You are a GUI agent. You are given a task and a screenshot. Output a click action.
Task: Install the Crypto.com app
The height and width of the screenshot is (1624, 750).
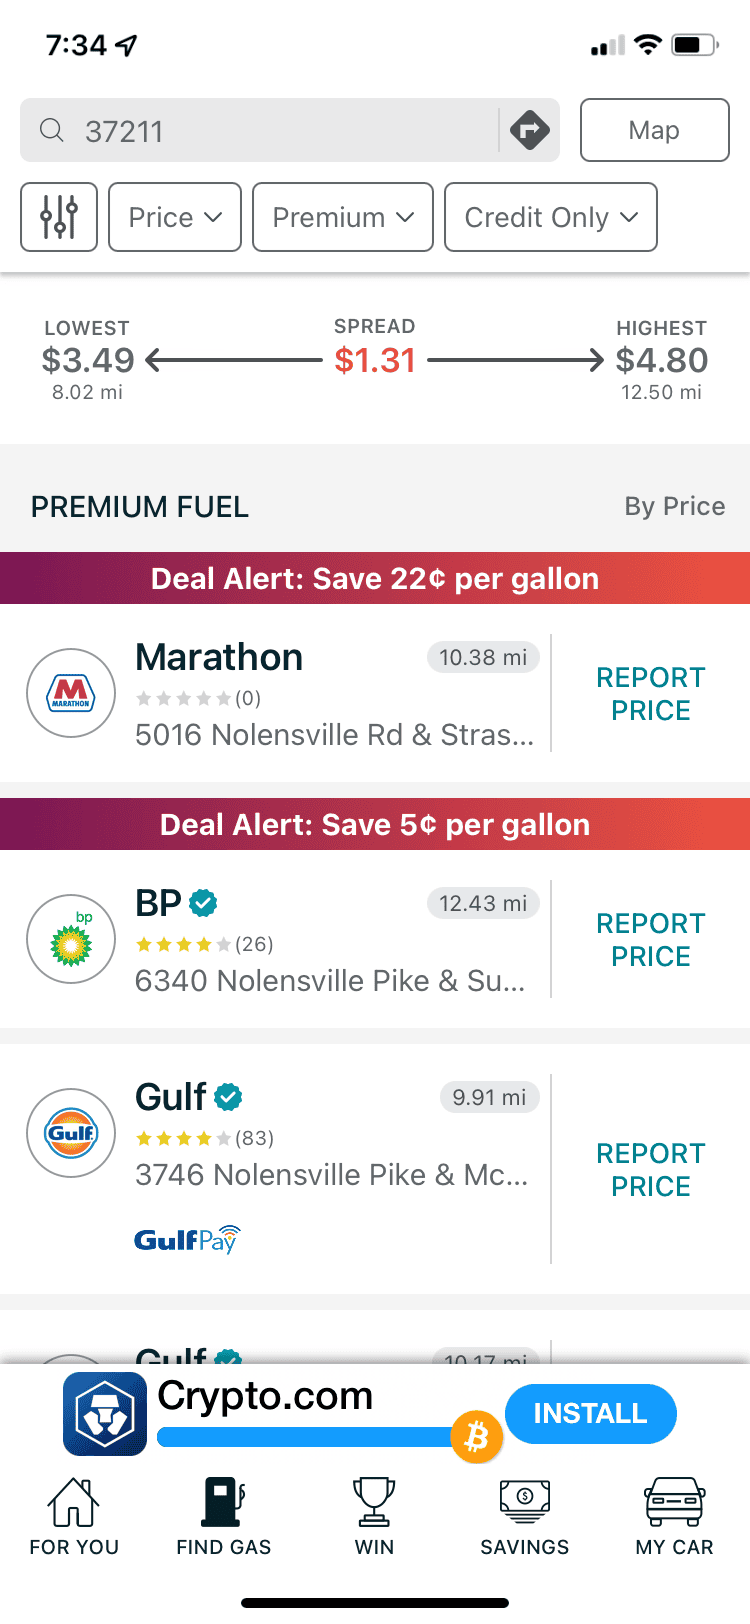[x=591, y=1413]
